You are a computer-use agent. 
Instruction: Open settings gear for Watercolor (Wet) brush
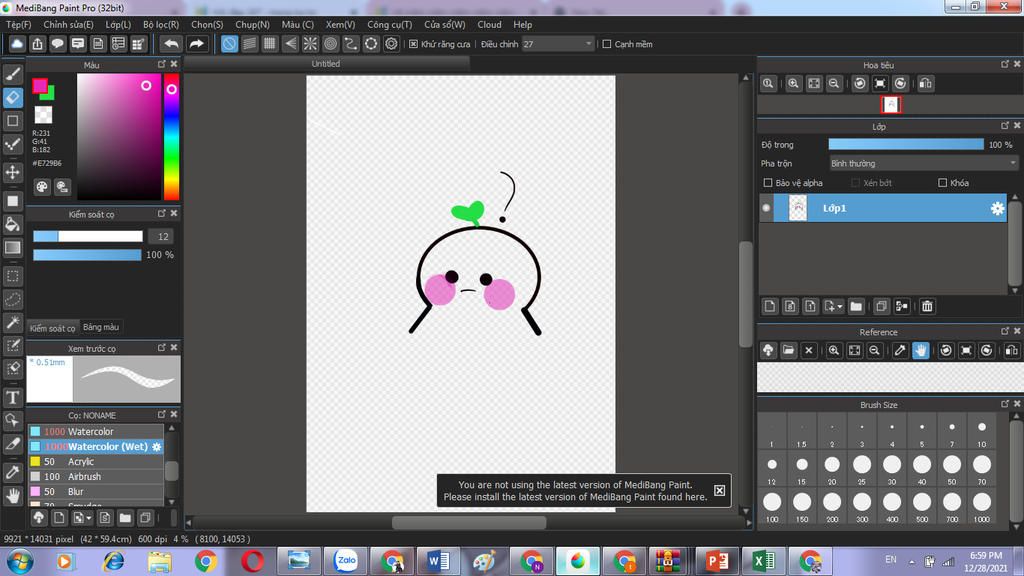tap(157, 447)
